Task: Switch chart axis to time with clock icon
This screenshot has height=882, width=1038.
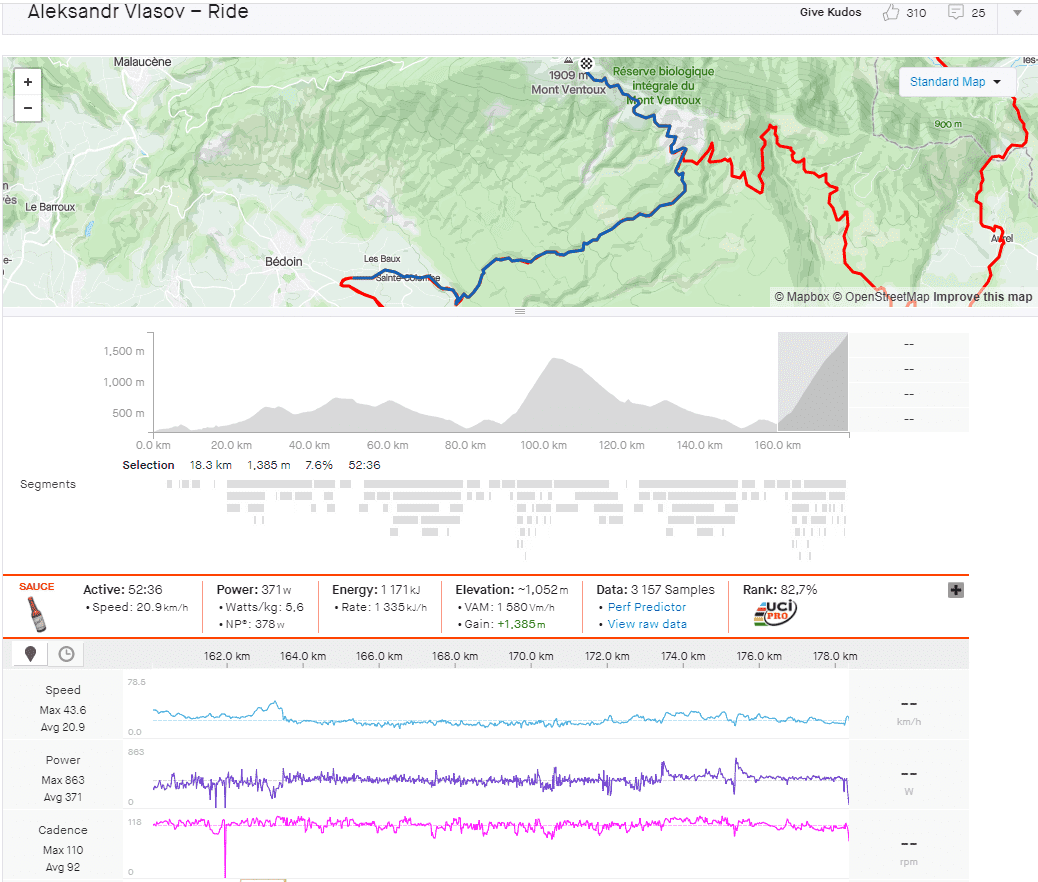Action: click(x=66, y=654)
